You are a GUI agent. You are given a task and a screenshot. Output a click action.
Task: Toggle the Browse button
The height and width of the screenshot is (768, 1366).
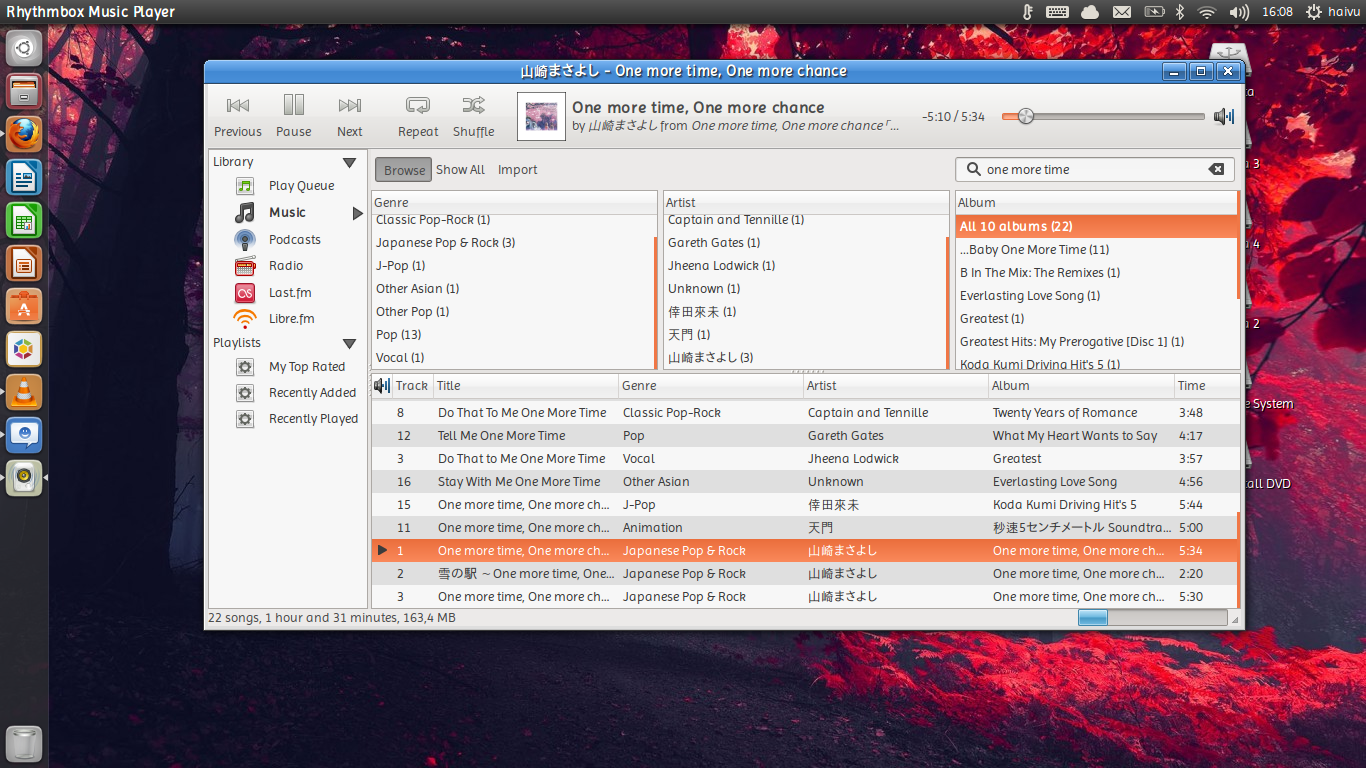404,170
